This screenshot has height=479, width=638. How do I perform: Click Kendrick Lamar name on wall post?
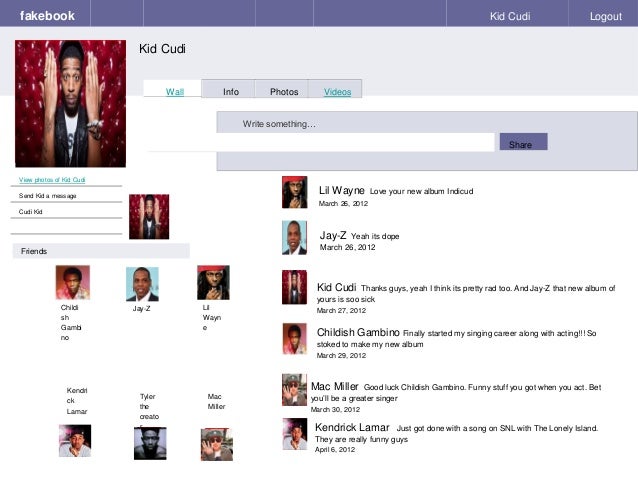(352, 427)
